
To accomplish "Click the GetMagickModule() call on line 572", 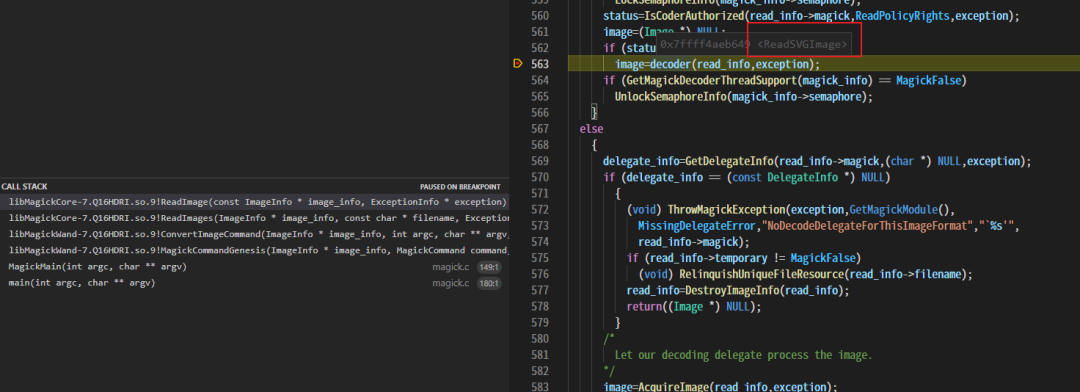I will click(x=897, y=209).
